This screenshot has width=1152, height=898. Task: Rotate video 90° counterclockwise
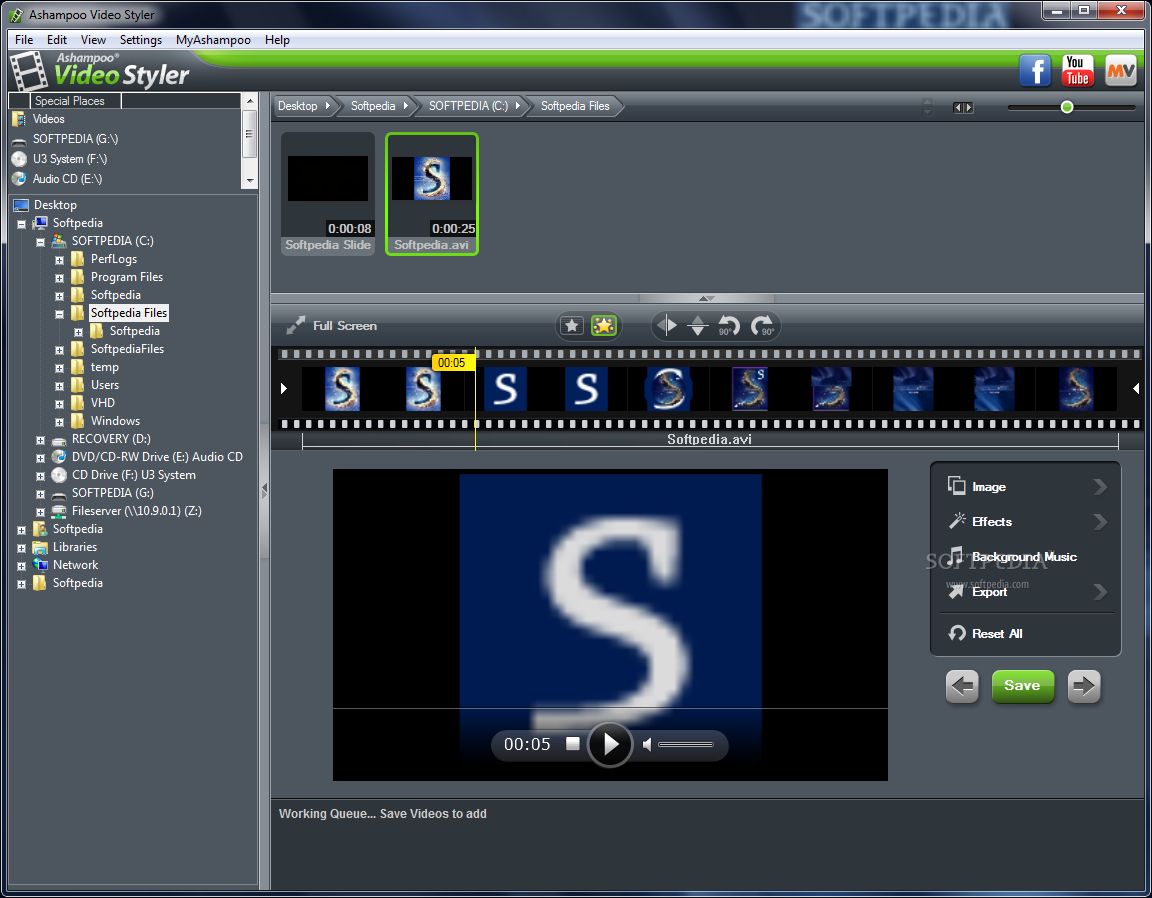729,326
